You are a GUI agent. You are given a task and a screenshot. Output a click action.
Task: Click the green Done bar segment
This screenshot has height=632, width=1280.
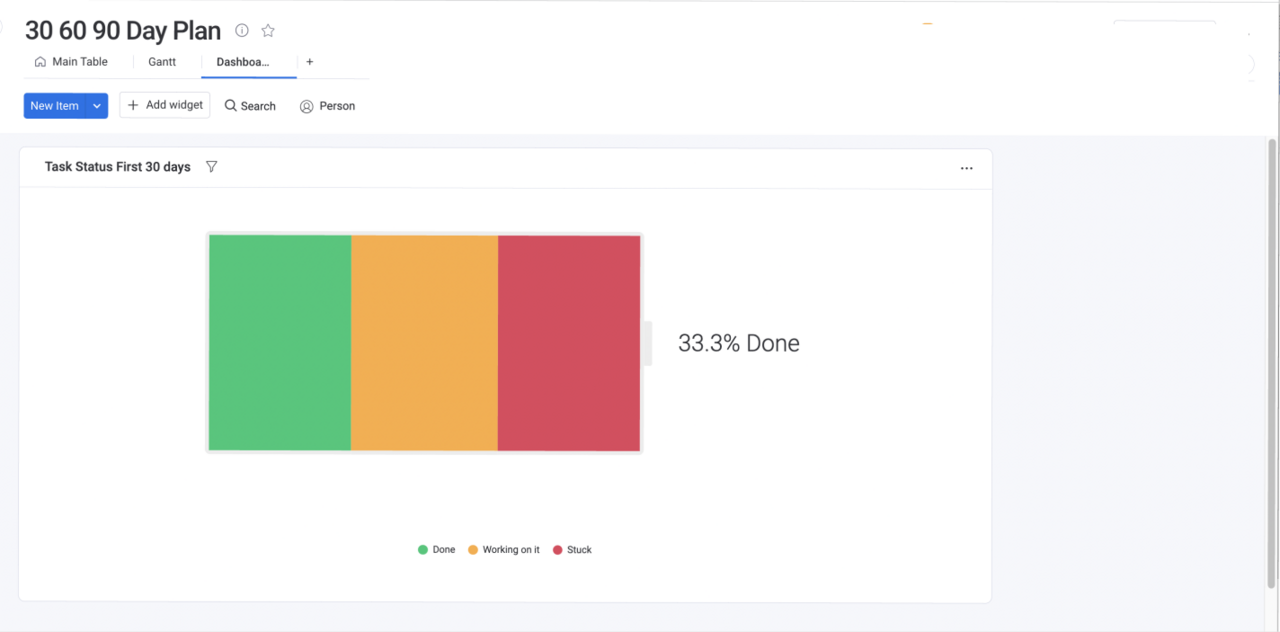click(280, 343)
